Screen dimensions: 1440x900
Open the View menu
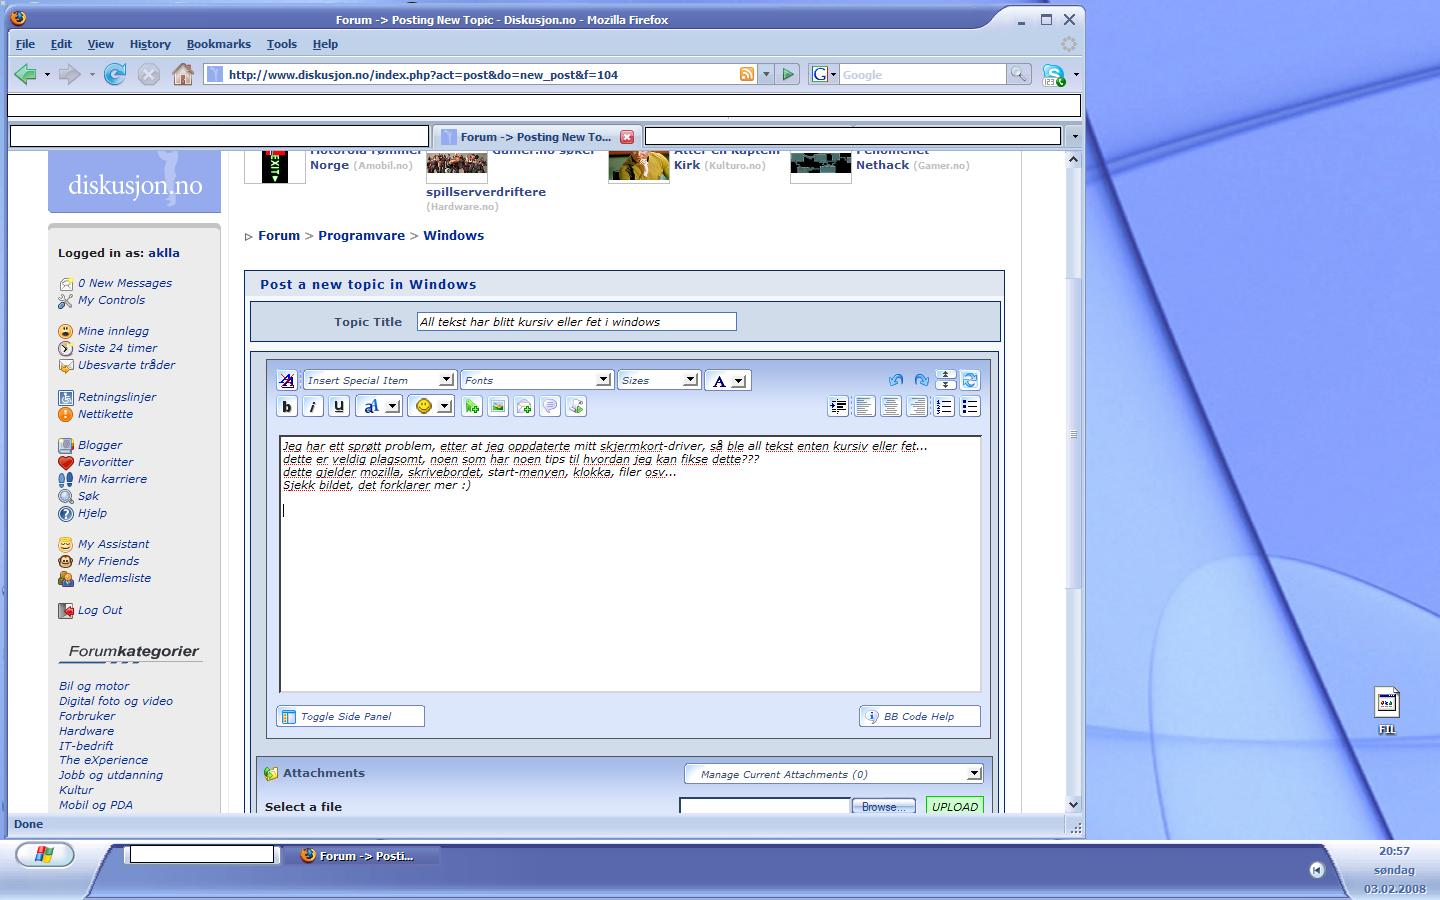click(x=100, y=44)
